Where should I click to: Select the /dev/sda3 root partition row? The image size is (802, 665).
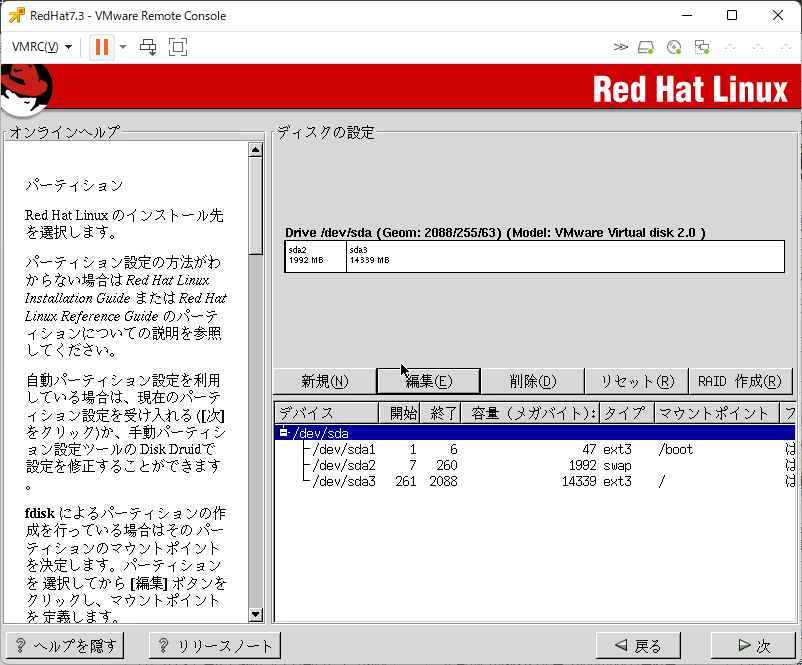click(x=534, y=481)
